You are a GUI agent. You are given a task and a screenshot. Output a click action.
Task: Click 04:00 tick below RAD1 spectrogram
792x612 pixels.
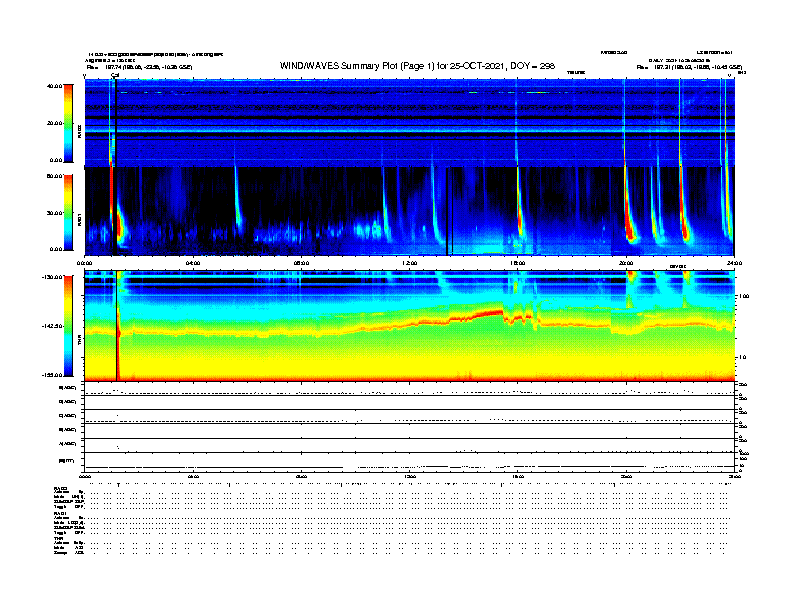point(193,263)
